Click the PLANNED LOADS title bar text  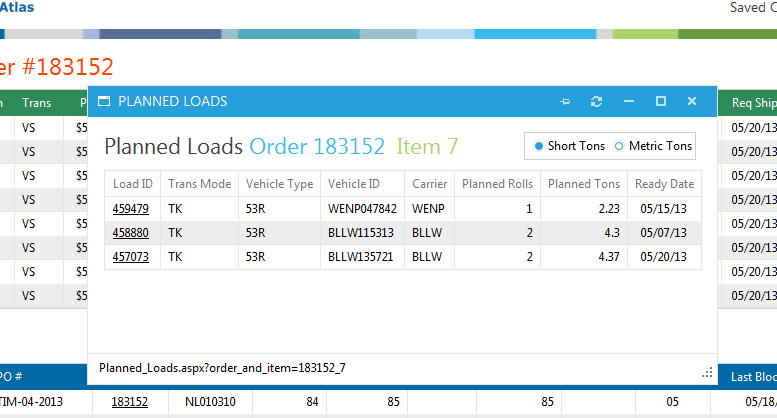172,102
